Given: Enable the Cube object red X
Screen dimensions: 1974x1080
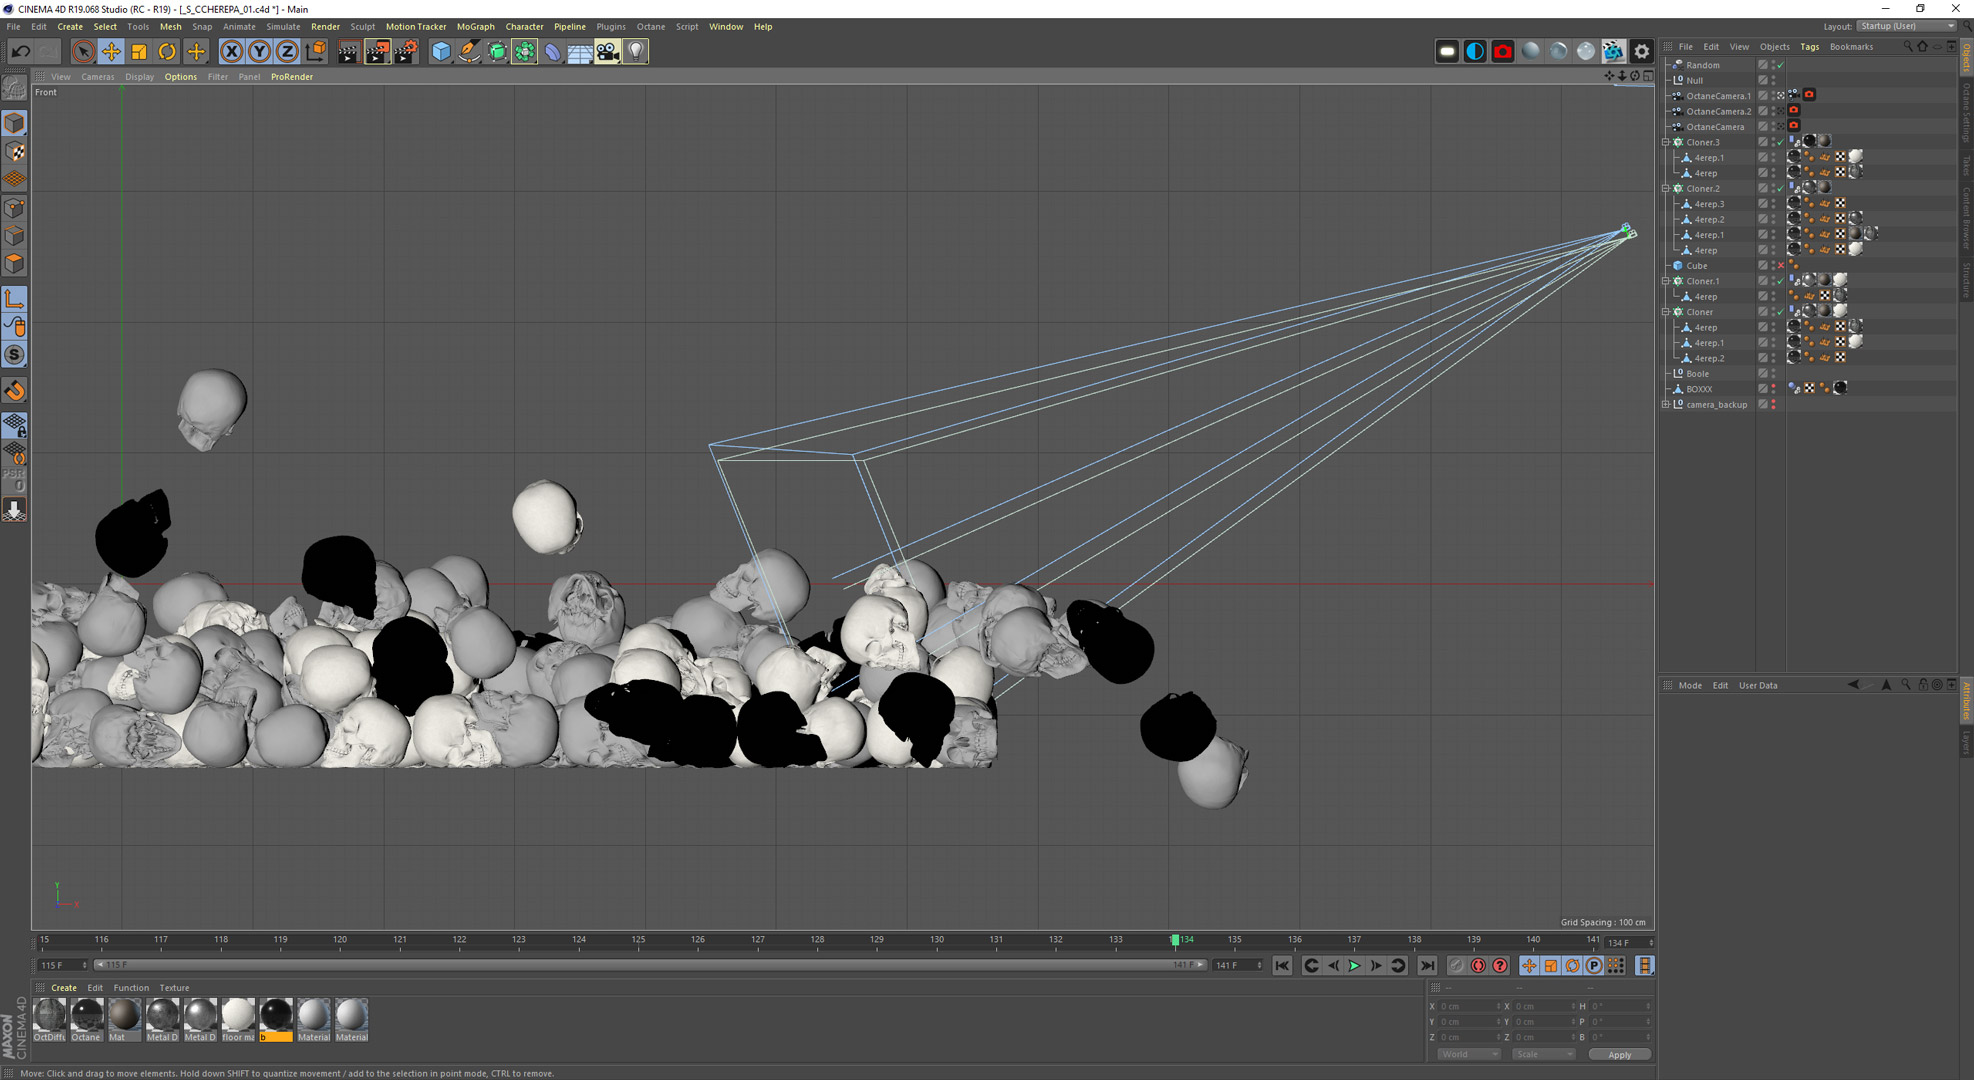Looking at the screenshot, I should pyautogui.click(x=1780, y=266).
